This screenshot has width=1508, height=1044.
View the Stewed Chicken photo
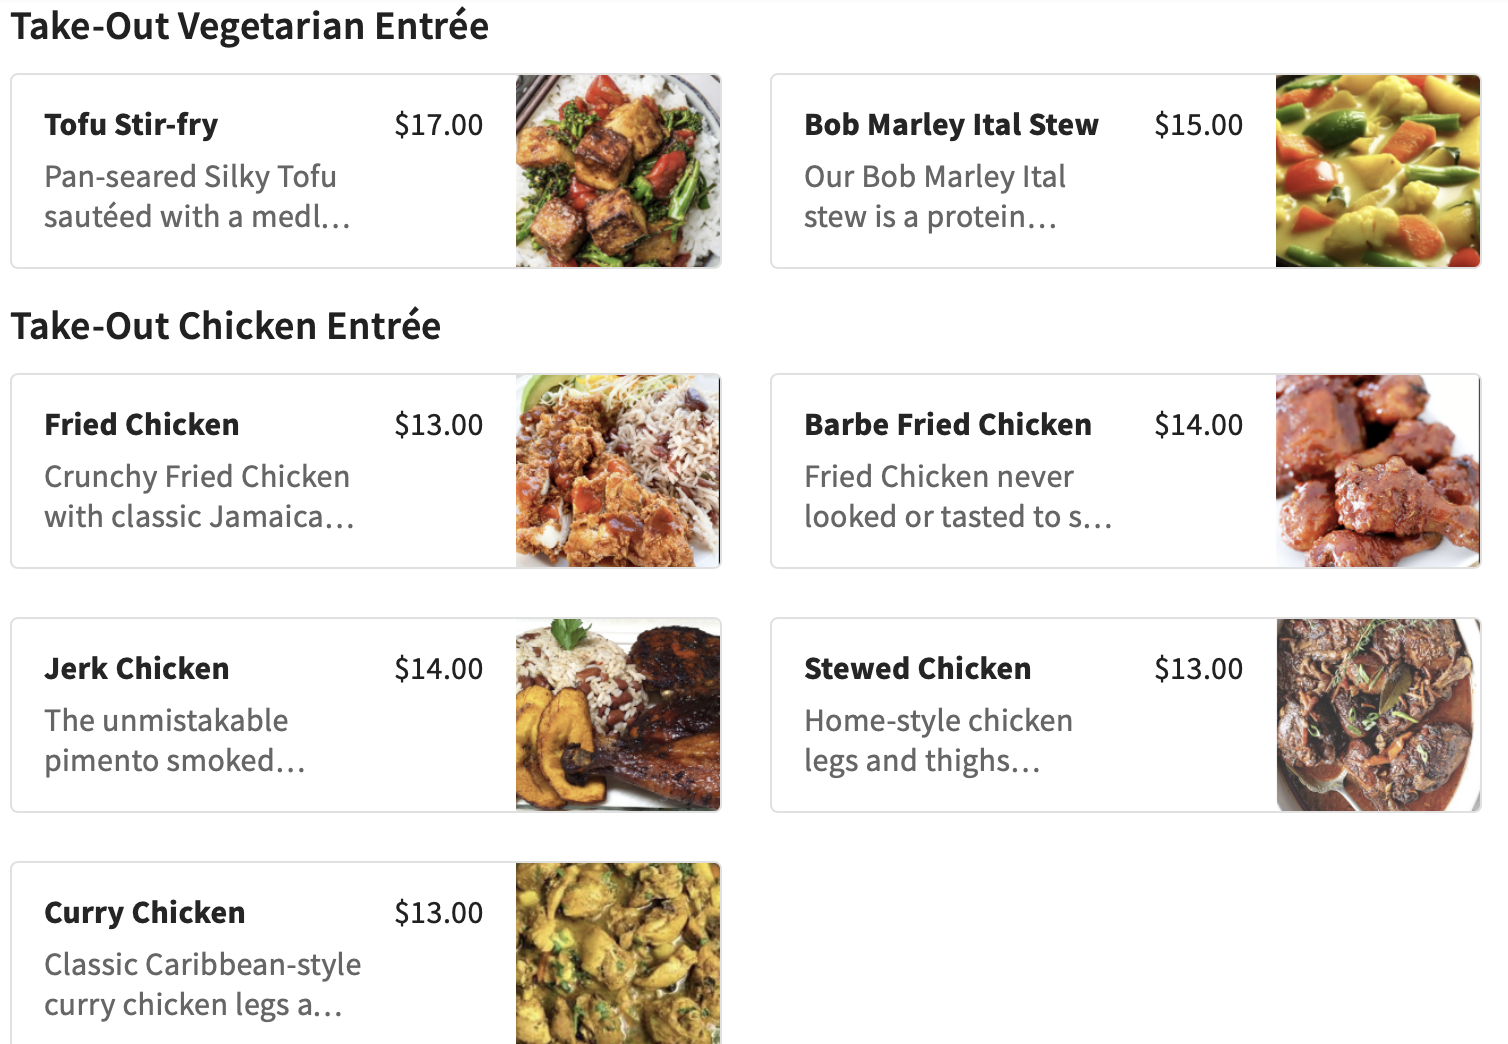coord(1377,715)
